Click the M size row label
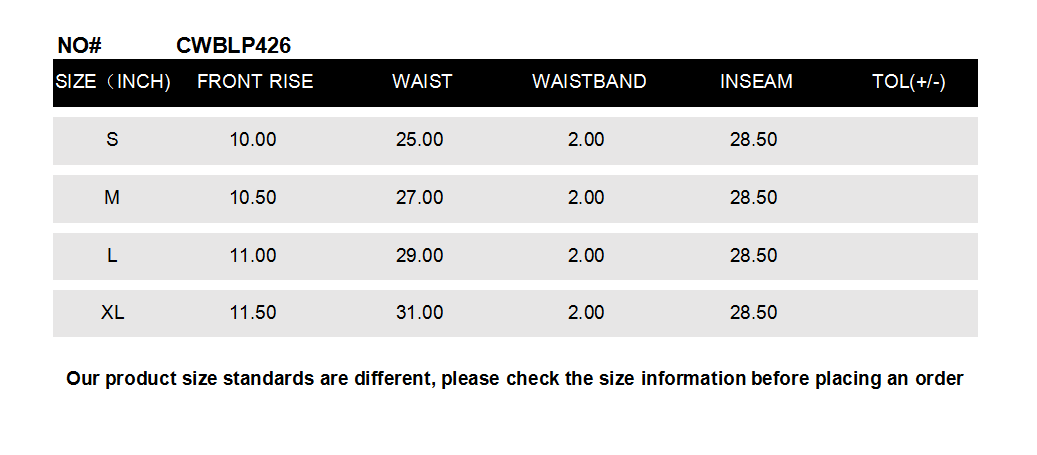The width and height of the screenshot is (1037, 455). click(112, 198)
